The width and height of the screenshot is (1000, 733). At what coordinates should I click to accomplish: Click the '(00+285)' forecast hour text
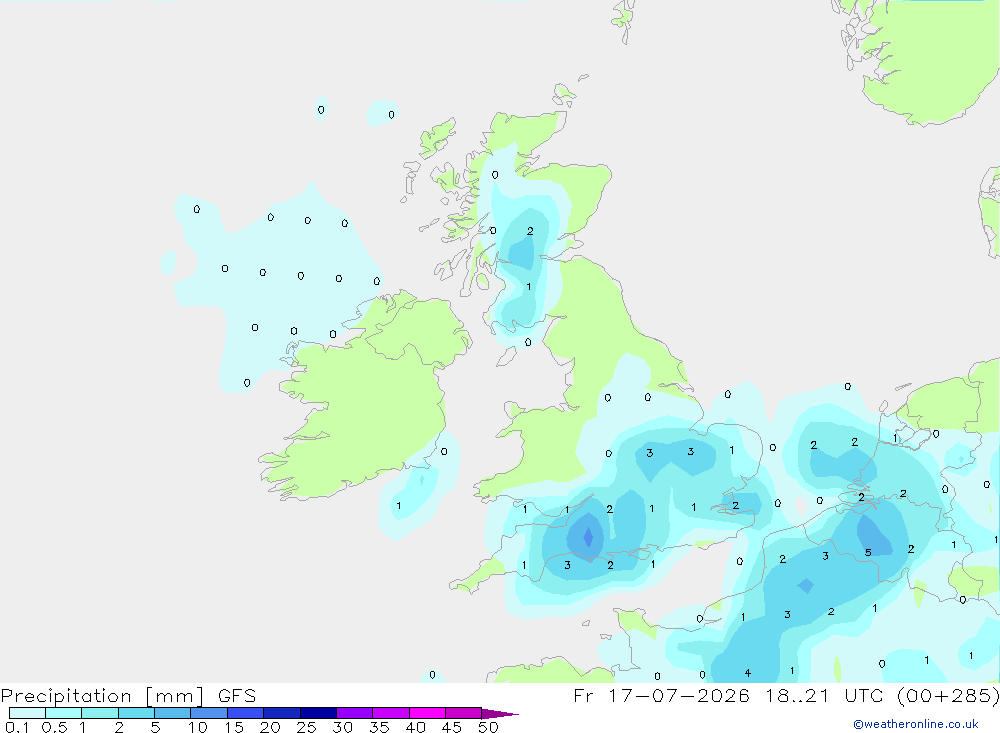[x=948, y=695]
